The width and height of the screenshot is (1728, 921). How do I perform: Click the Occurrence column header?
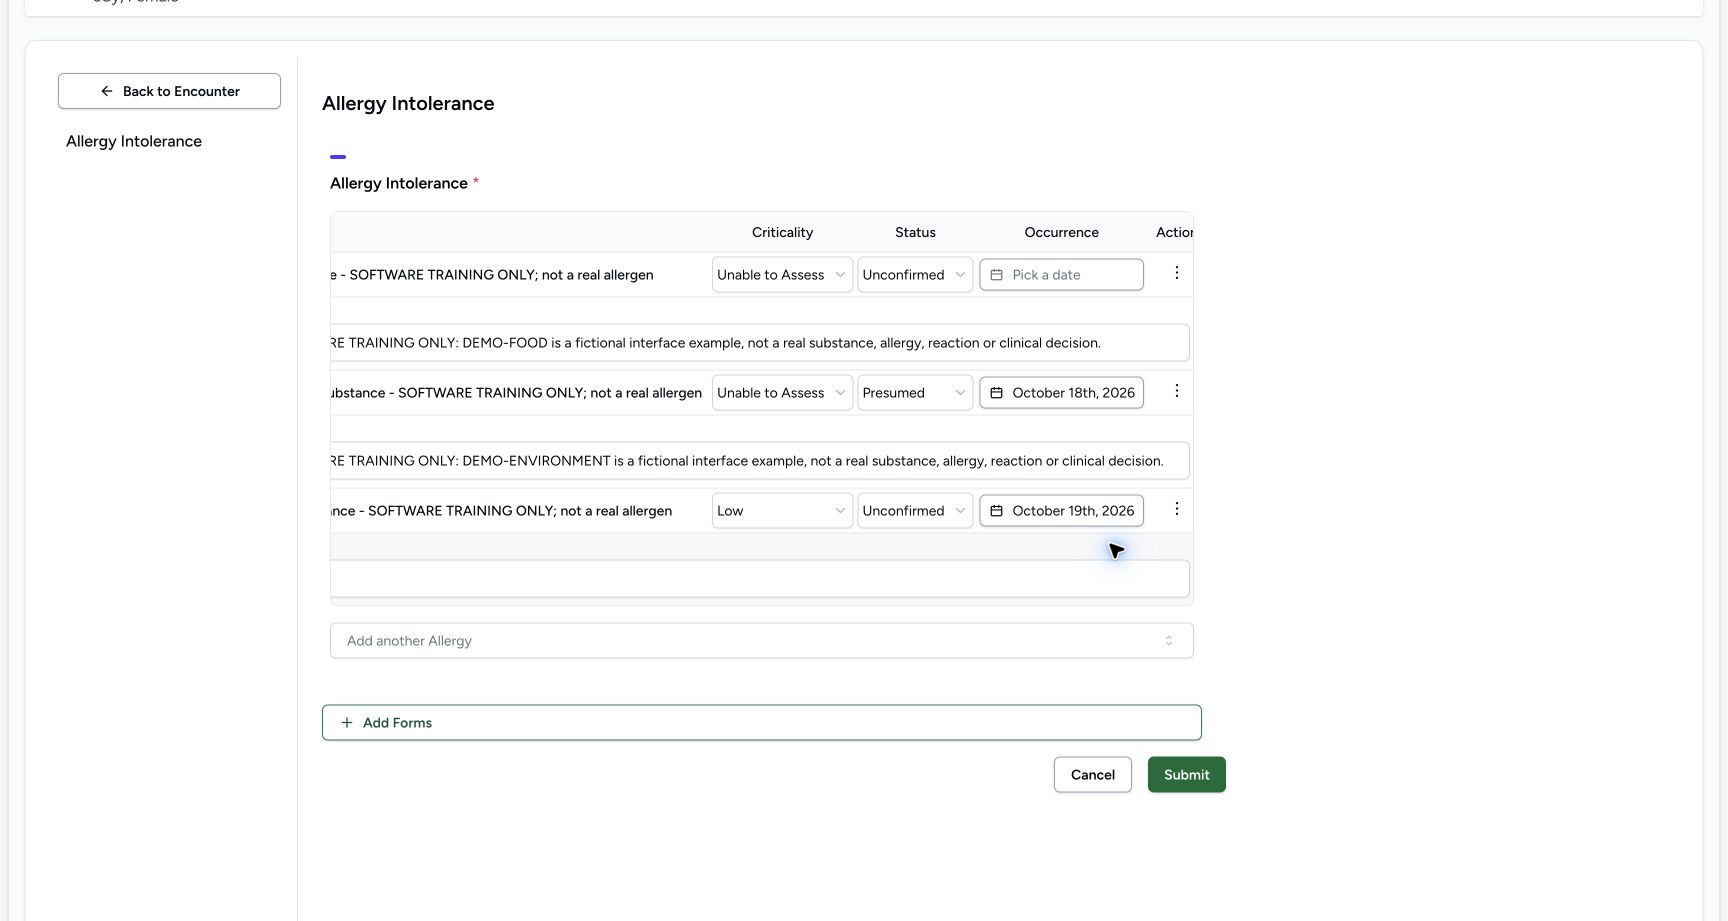1061,232
